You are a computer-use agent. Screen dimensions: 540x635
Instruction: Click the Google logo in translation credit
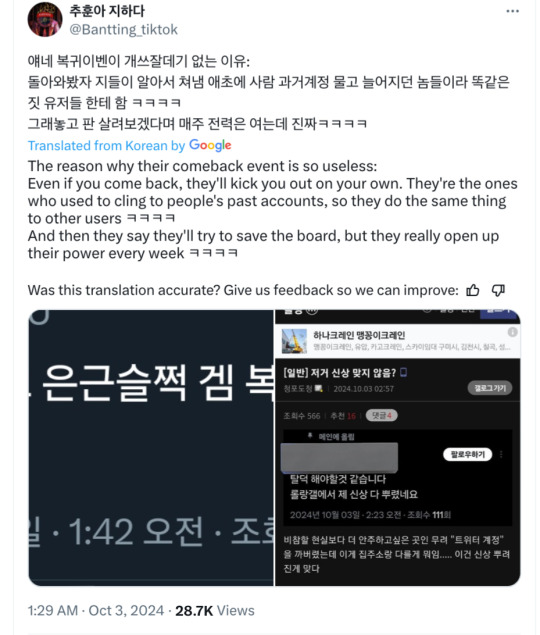click(x=210, y=145)
